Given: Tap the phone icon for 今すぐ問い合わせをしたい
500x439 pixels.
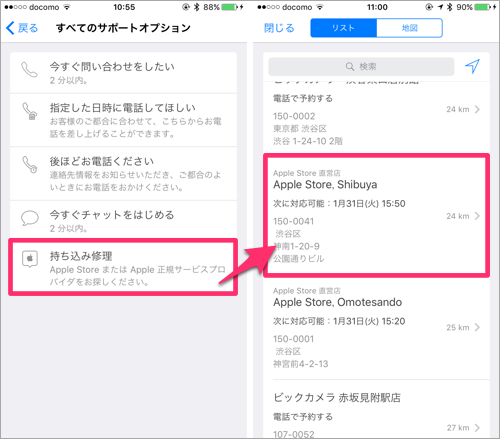Looking at the screenshot, I should coord(29,70).
